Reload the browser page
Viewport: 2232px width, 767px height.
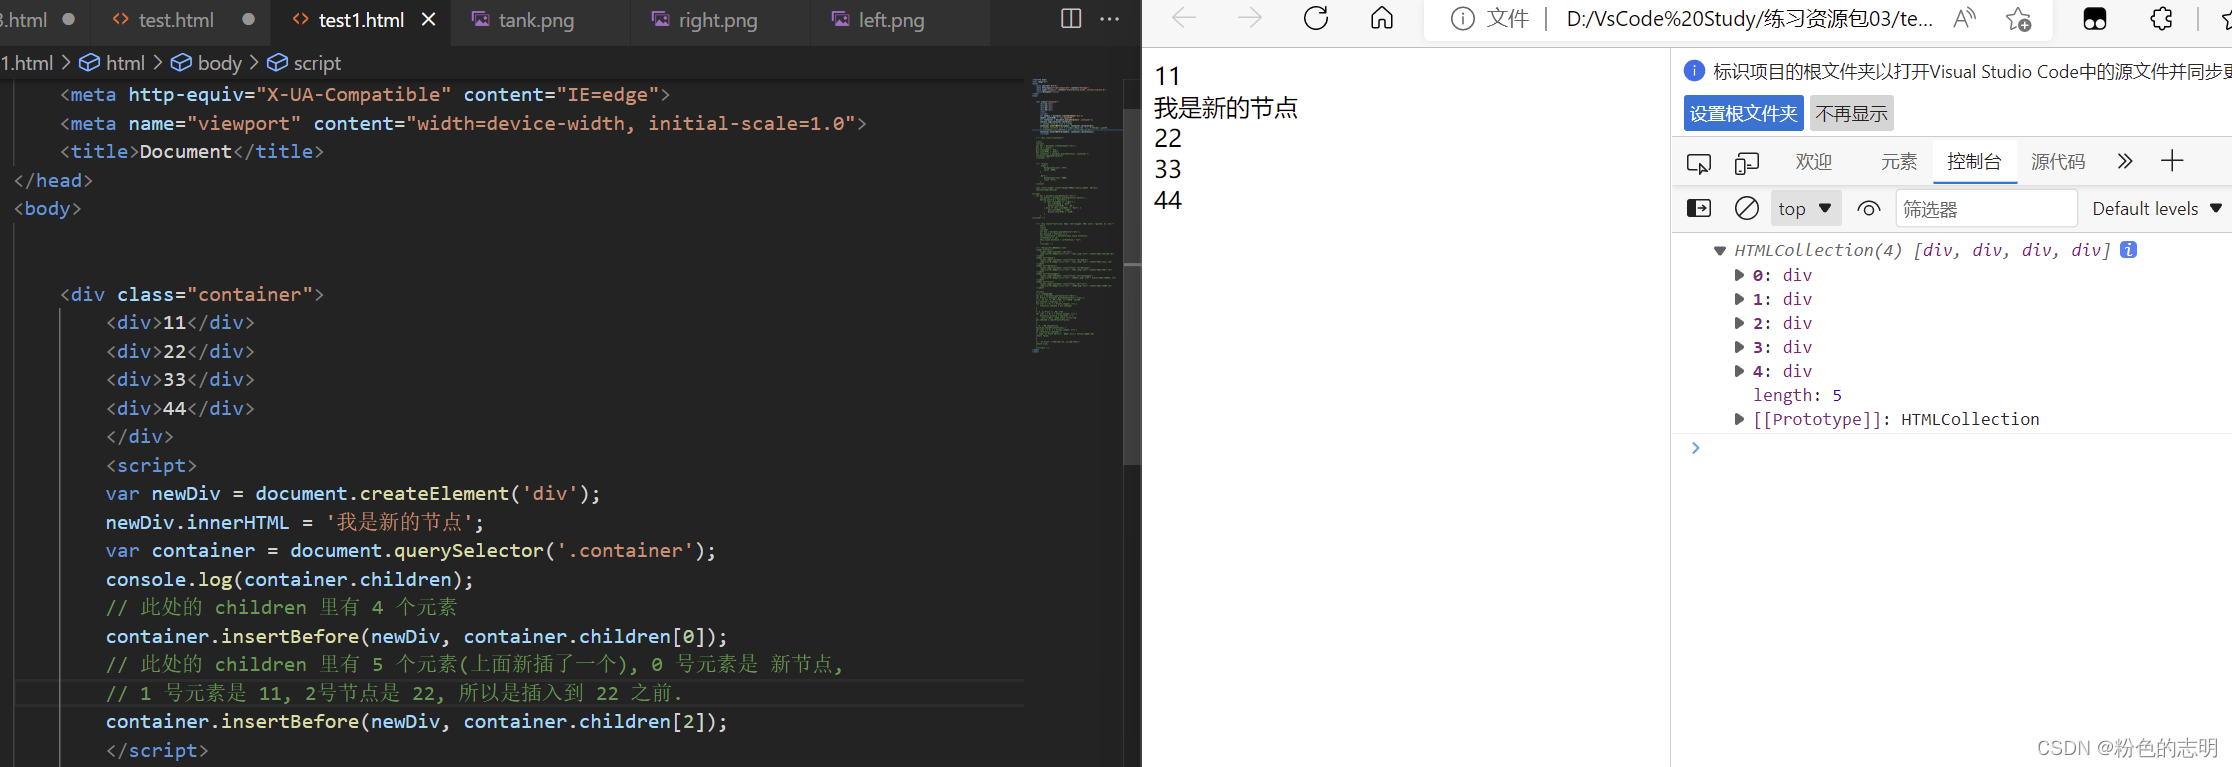point(1316,18)
